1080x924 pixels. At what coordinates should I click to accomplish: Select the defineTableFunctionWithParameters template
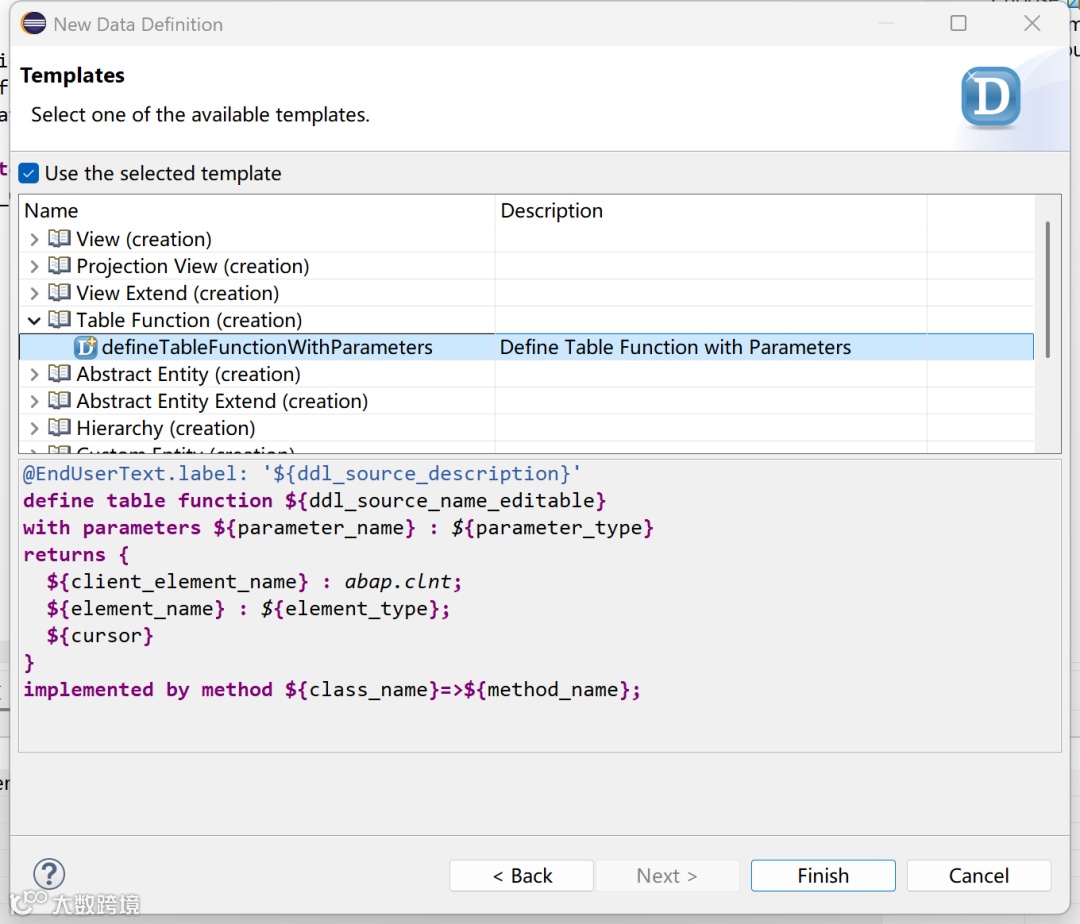pyautogui.click(x=267, y=347)
